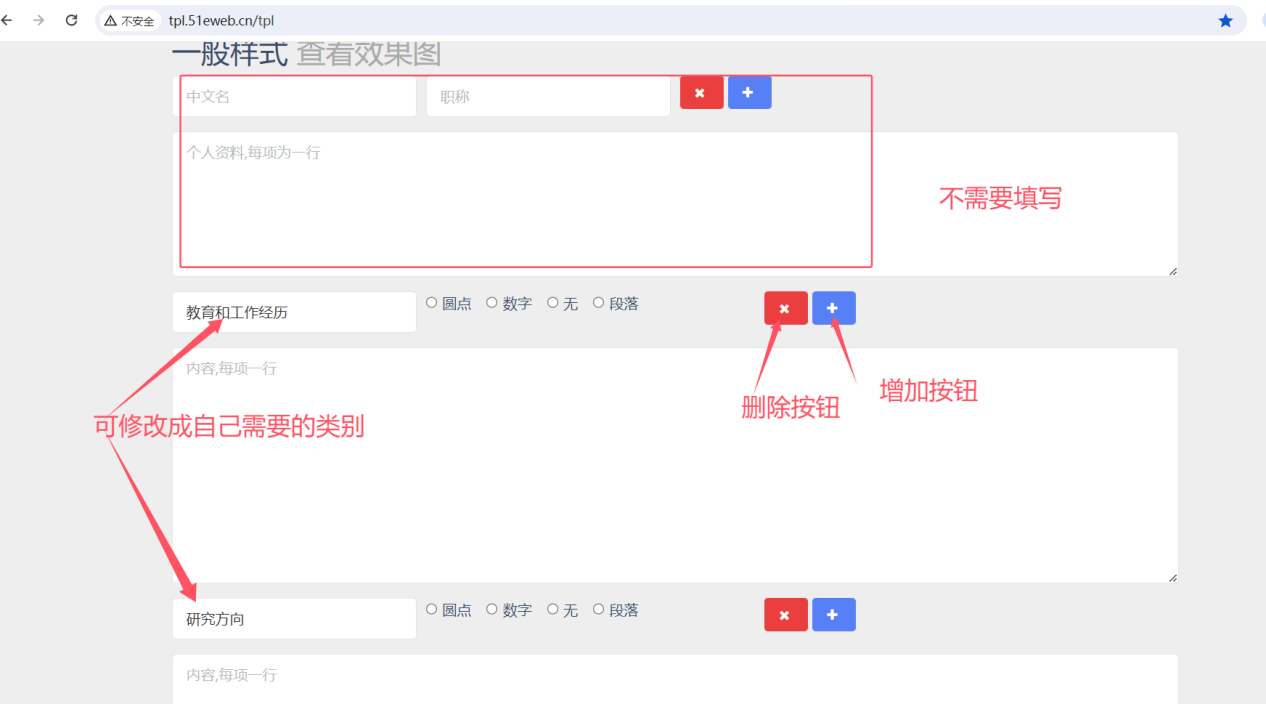This screenshot has width=1266, height=704.
Task: Click the 教育和工作经历 title field
Action: [x=294, y=312]
